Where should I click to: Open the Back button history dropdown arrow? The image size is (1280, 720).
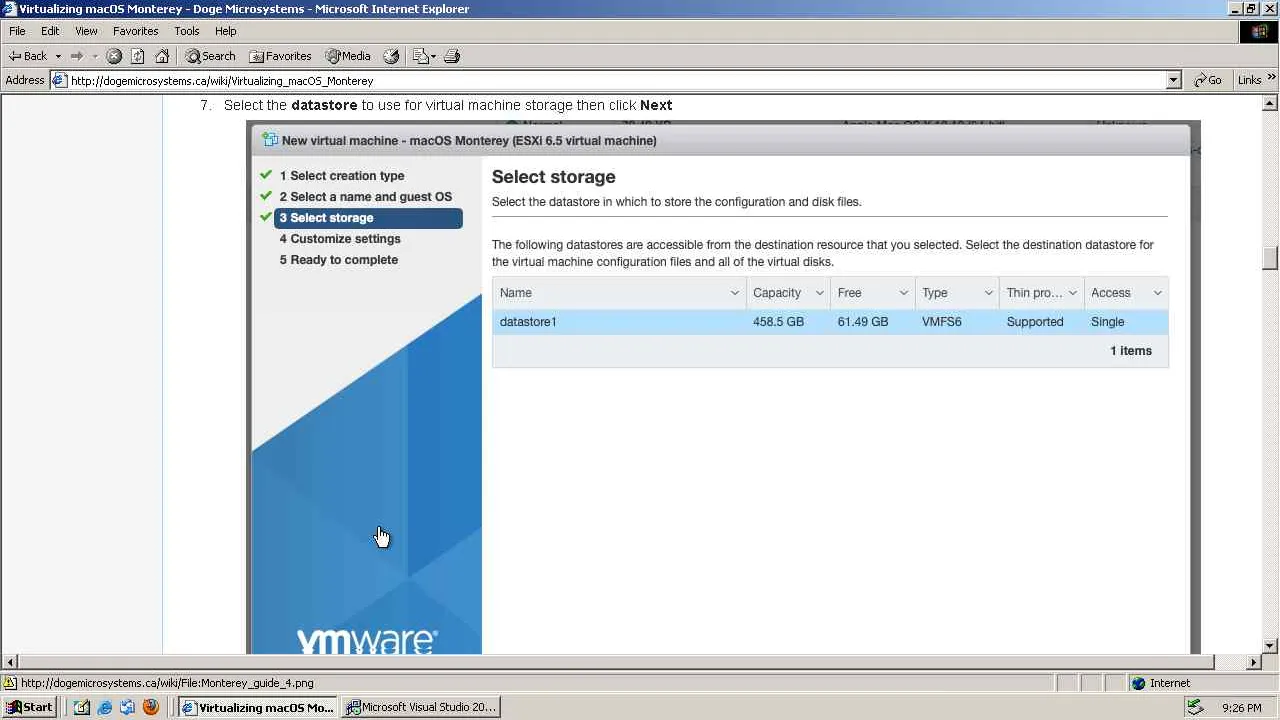click(58, 56)
